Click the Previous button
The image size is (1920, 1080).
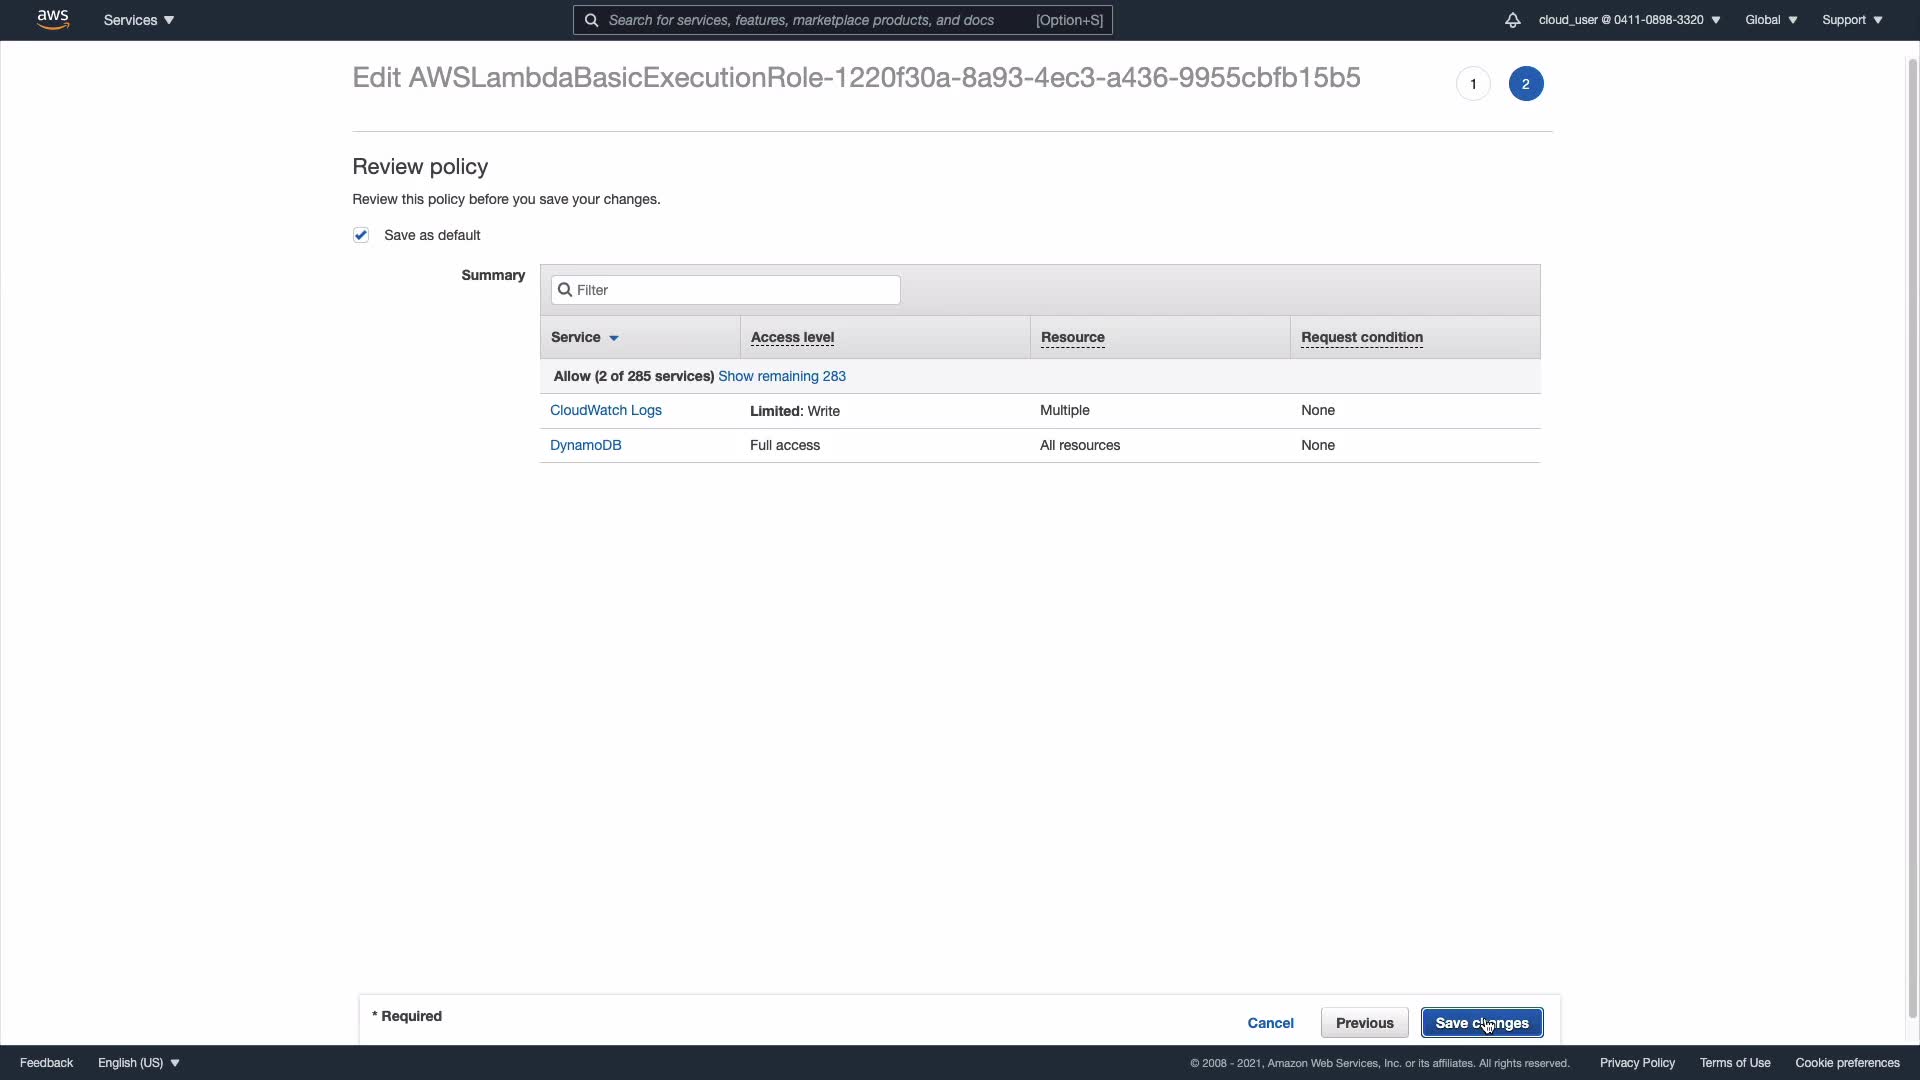[x=1364, y=1022]
